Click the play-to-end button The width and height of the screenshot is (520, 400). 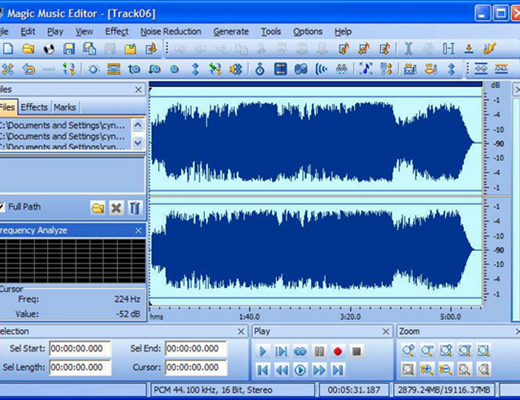coord(281,351)
